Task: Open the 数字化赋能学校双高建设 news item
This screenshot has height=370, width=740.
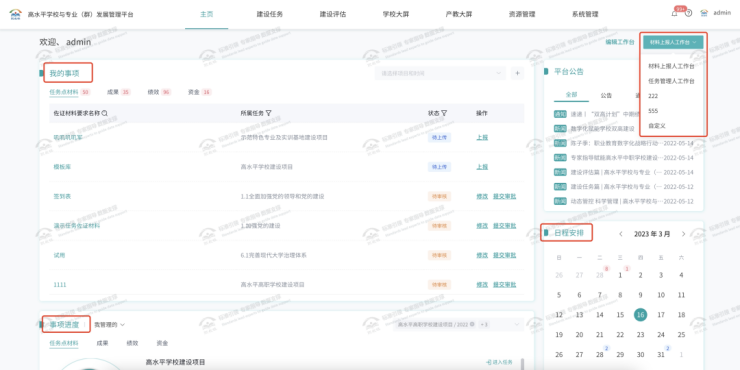Action: [603, 128]
